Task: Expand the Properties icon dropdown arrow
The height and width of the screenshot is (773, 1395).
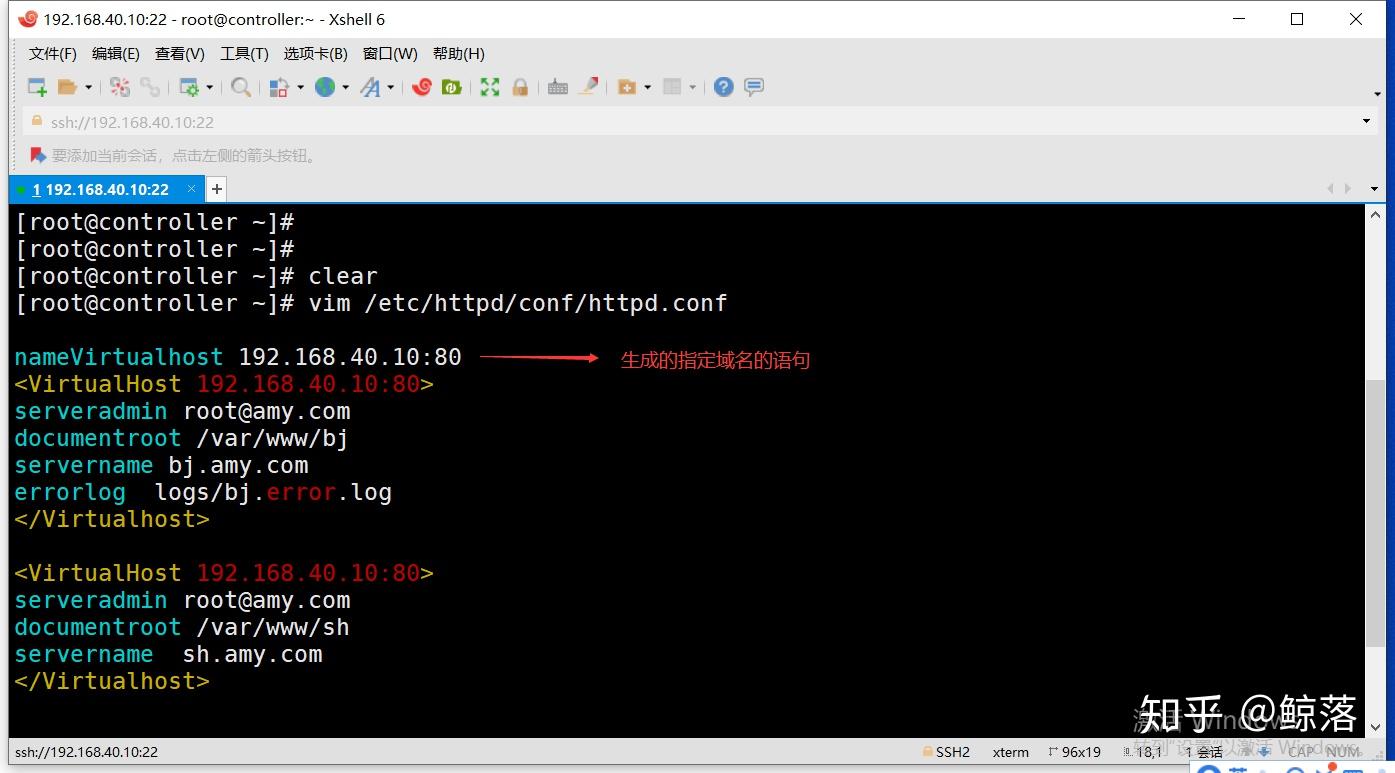Action: point(209,87)
